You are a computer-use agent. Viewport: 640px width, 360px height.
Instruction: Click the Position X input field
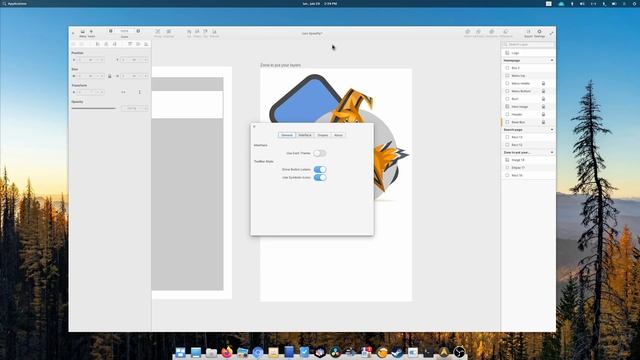(x=91, y=60)
